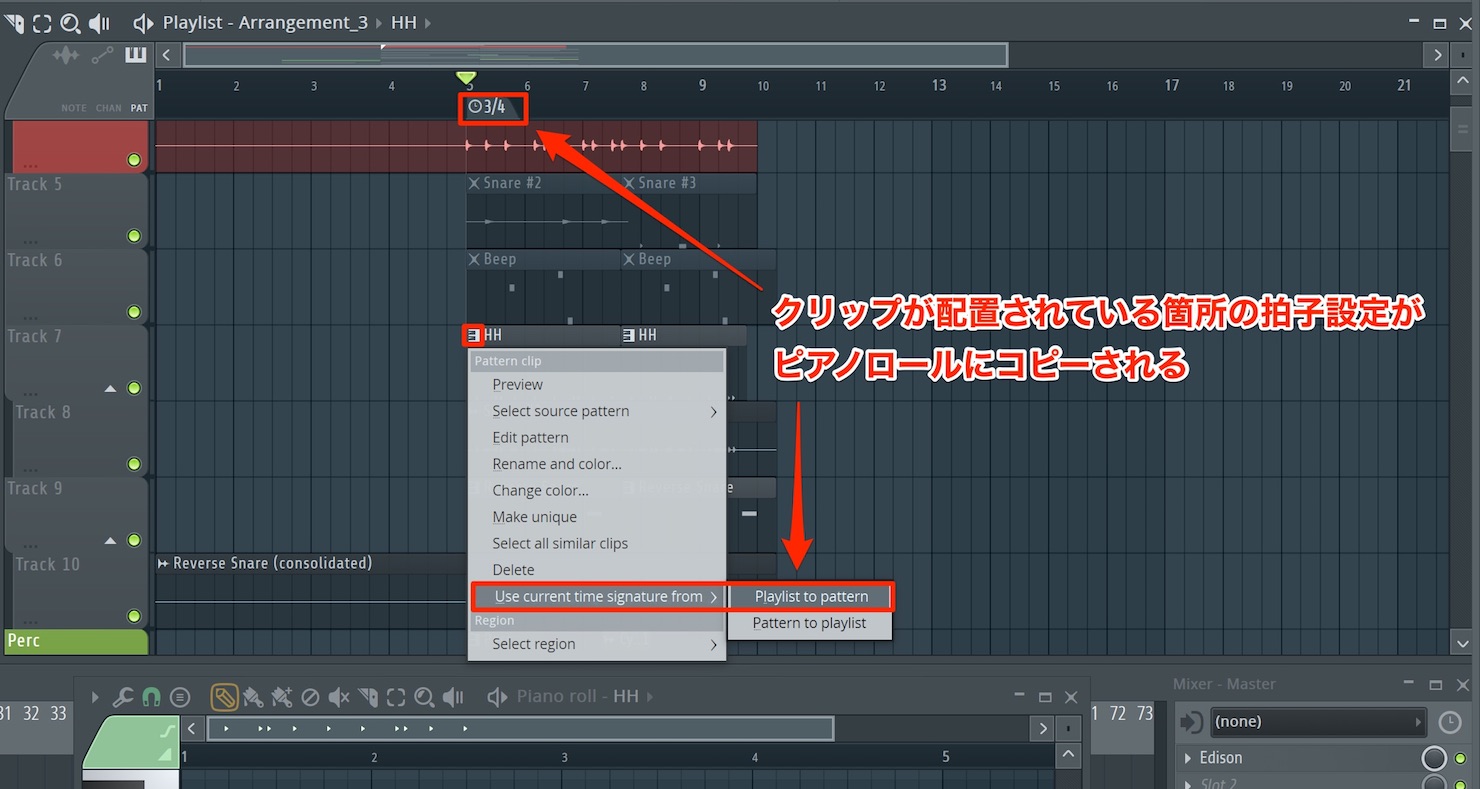The width and height of the screenshot is (1480, 789).
Task: Select Piano roll paint drums tool
Action: [x=281, y=697]
